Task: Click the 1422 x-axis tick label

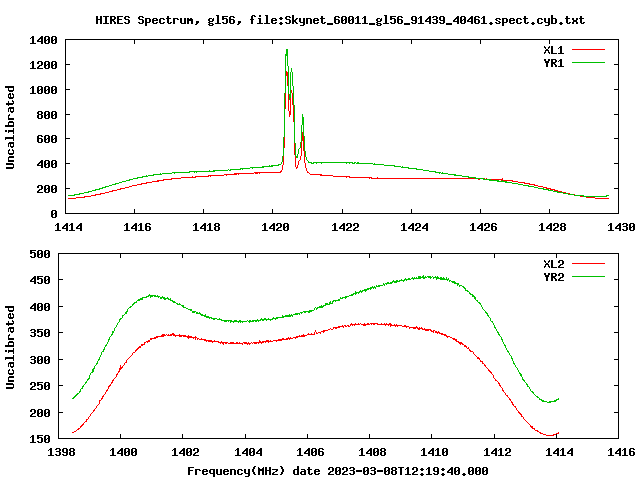Action: click(x=345, y=227)
